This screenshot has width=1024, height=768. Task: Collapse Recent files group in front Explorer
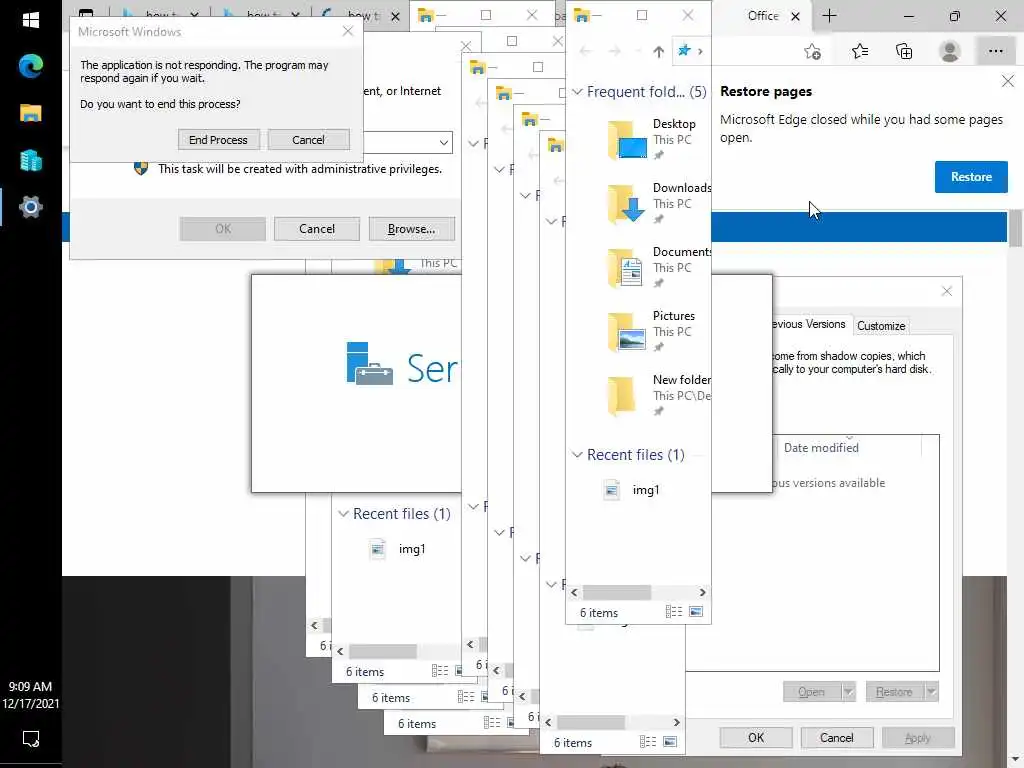point(577,455)
